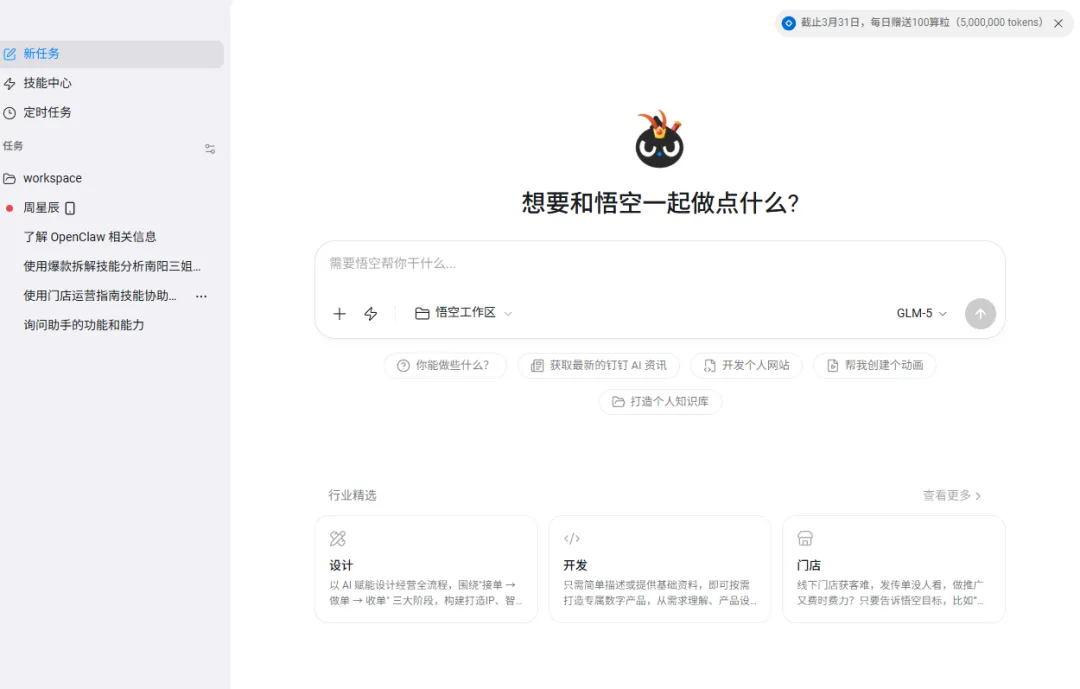The image size is (1080, 689).
Task: Select suggestion 开发个人网站
Action: (747, 365)
